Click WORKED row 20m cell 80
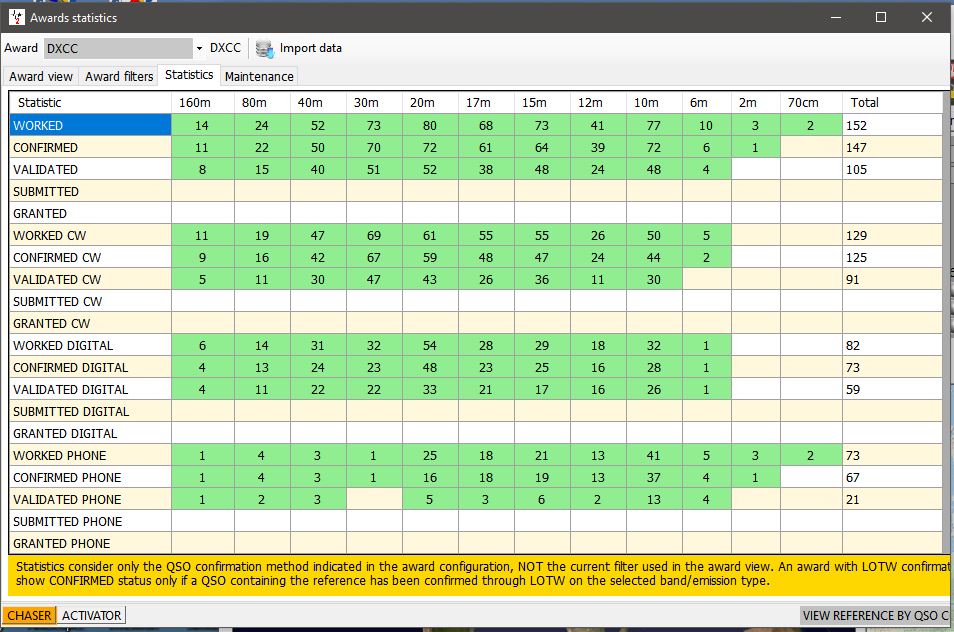Viewport: 954px width, 632px height. (x=430, y=125)
